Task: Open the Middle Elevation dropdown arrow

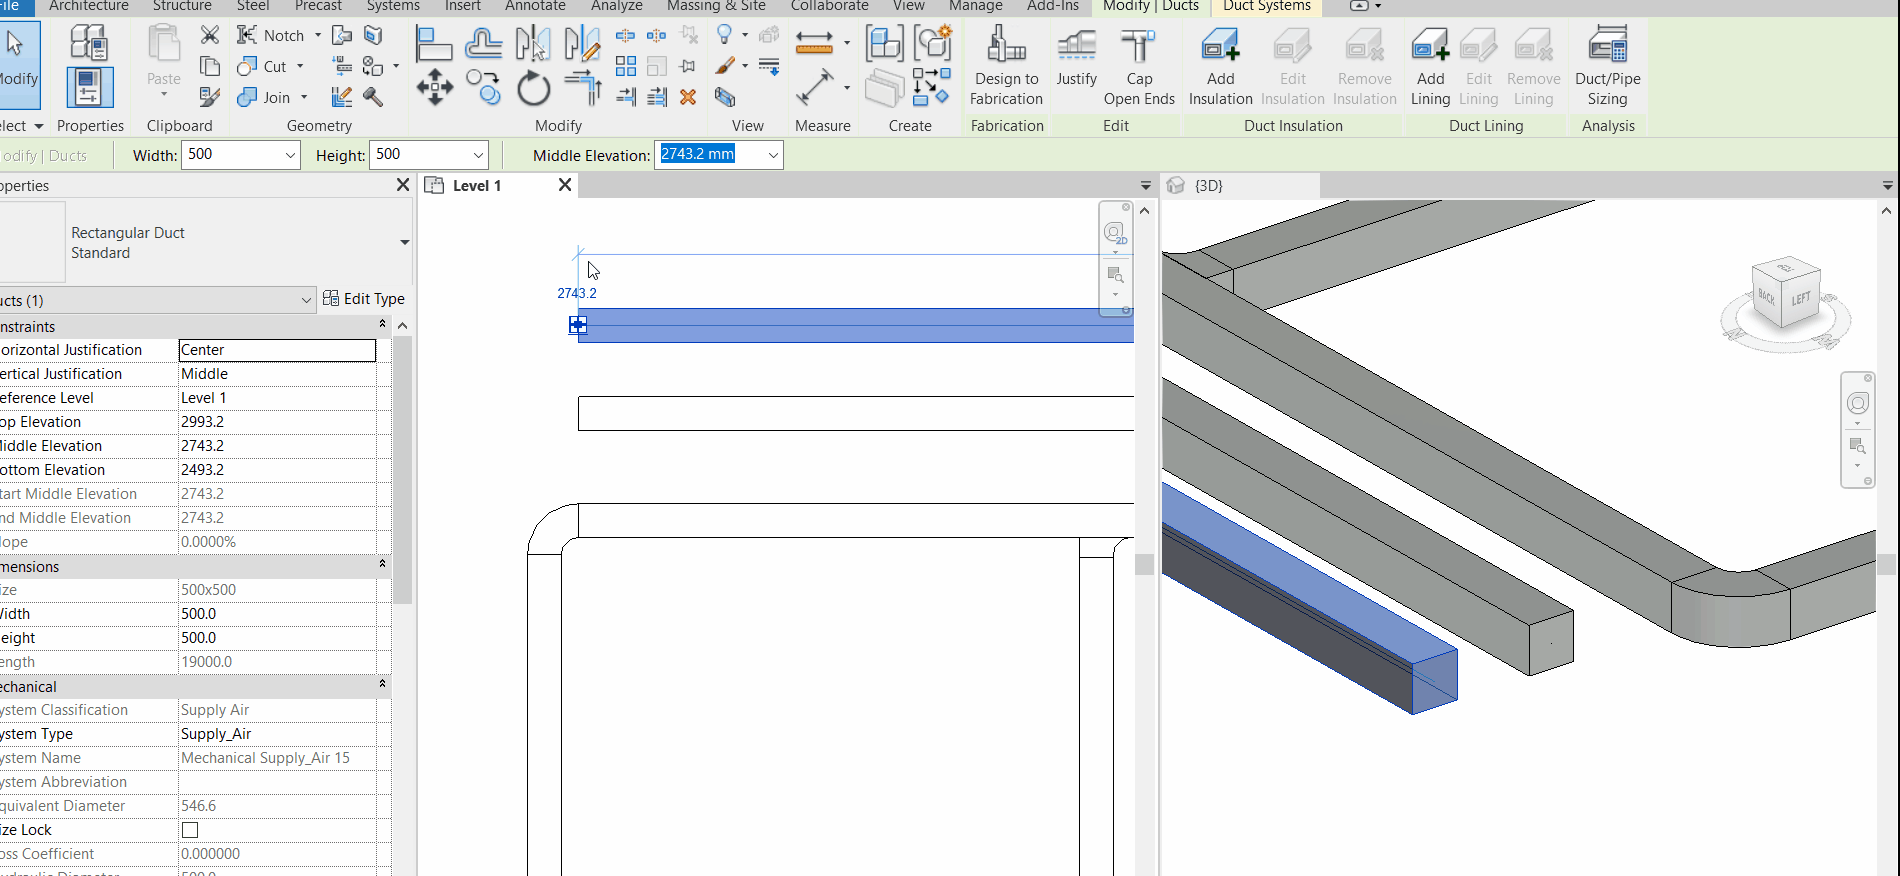Action: click(x=773, y=155)
